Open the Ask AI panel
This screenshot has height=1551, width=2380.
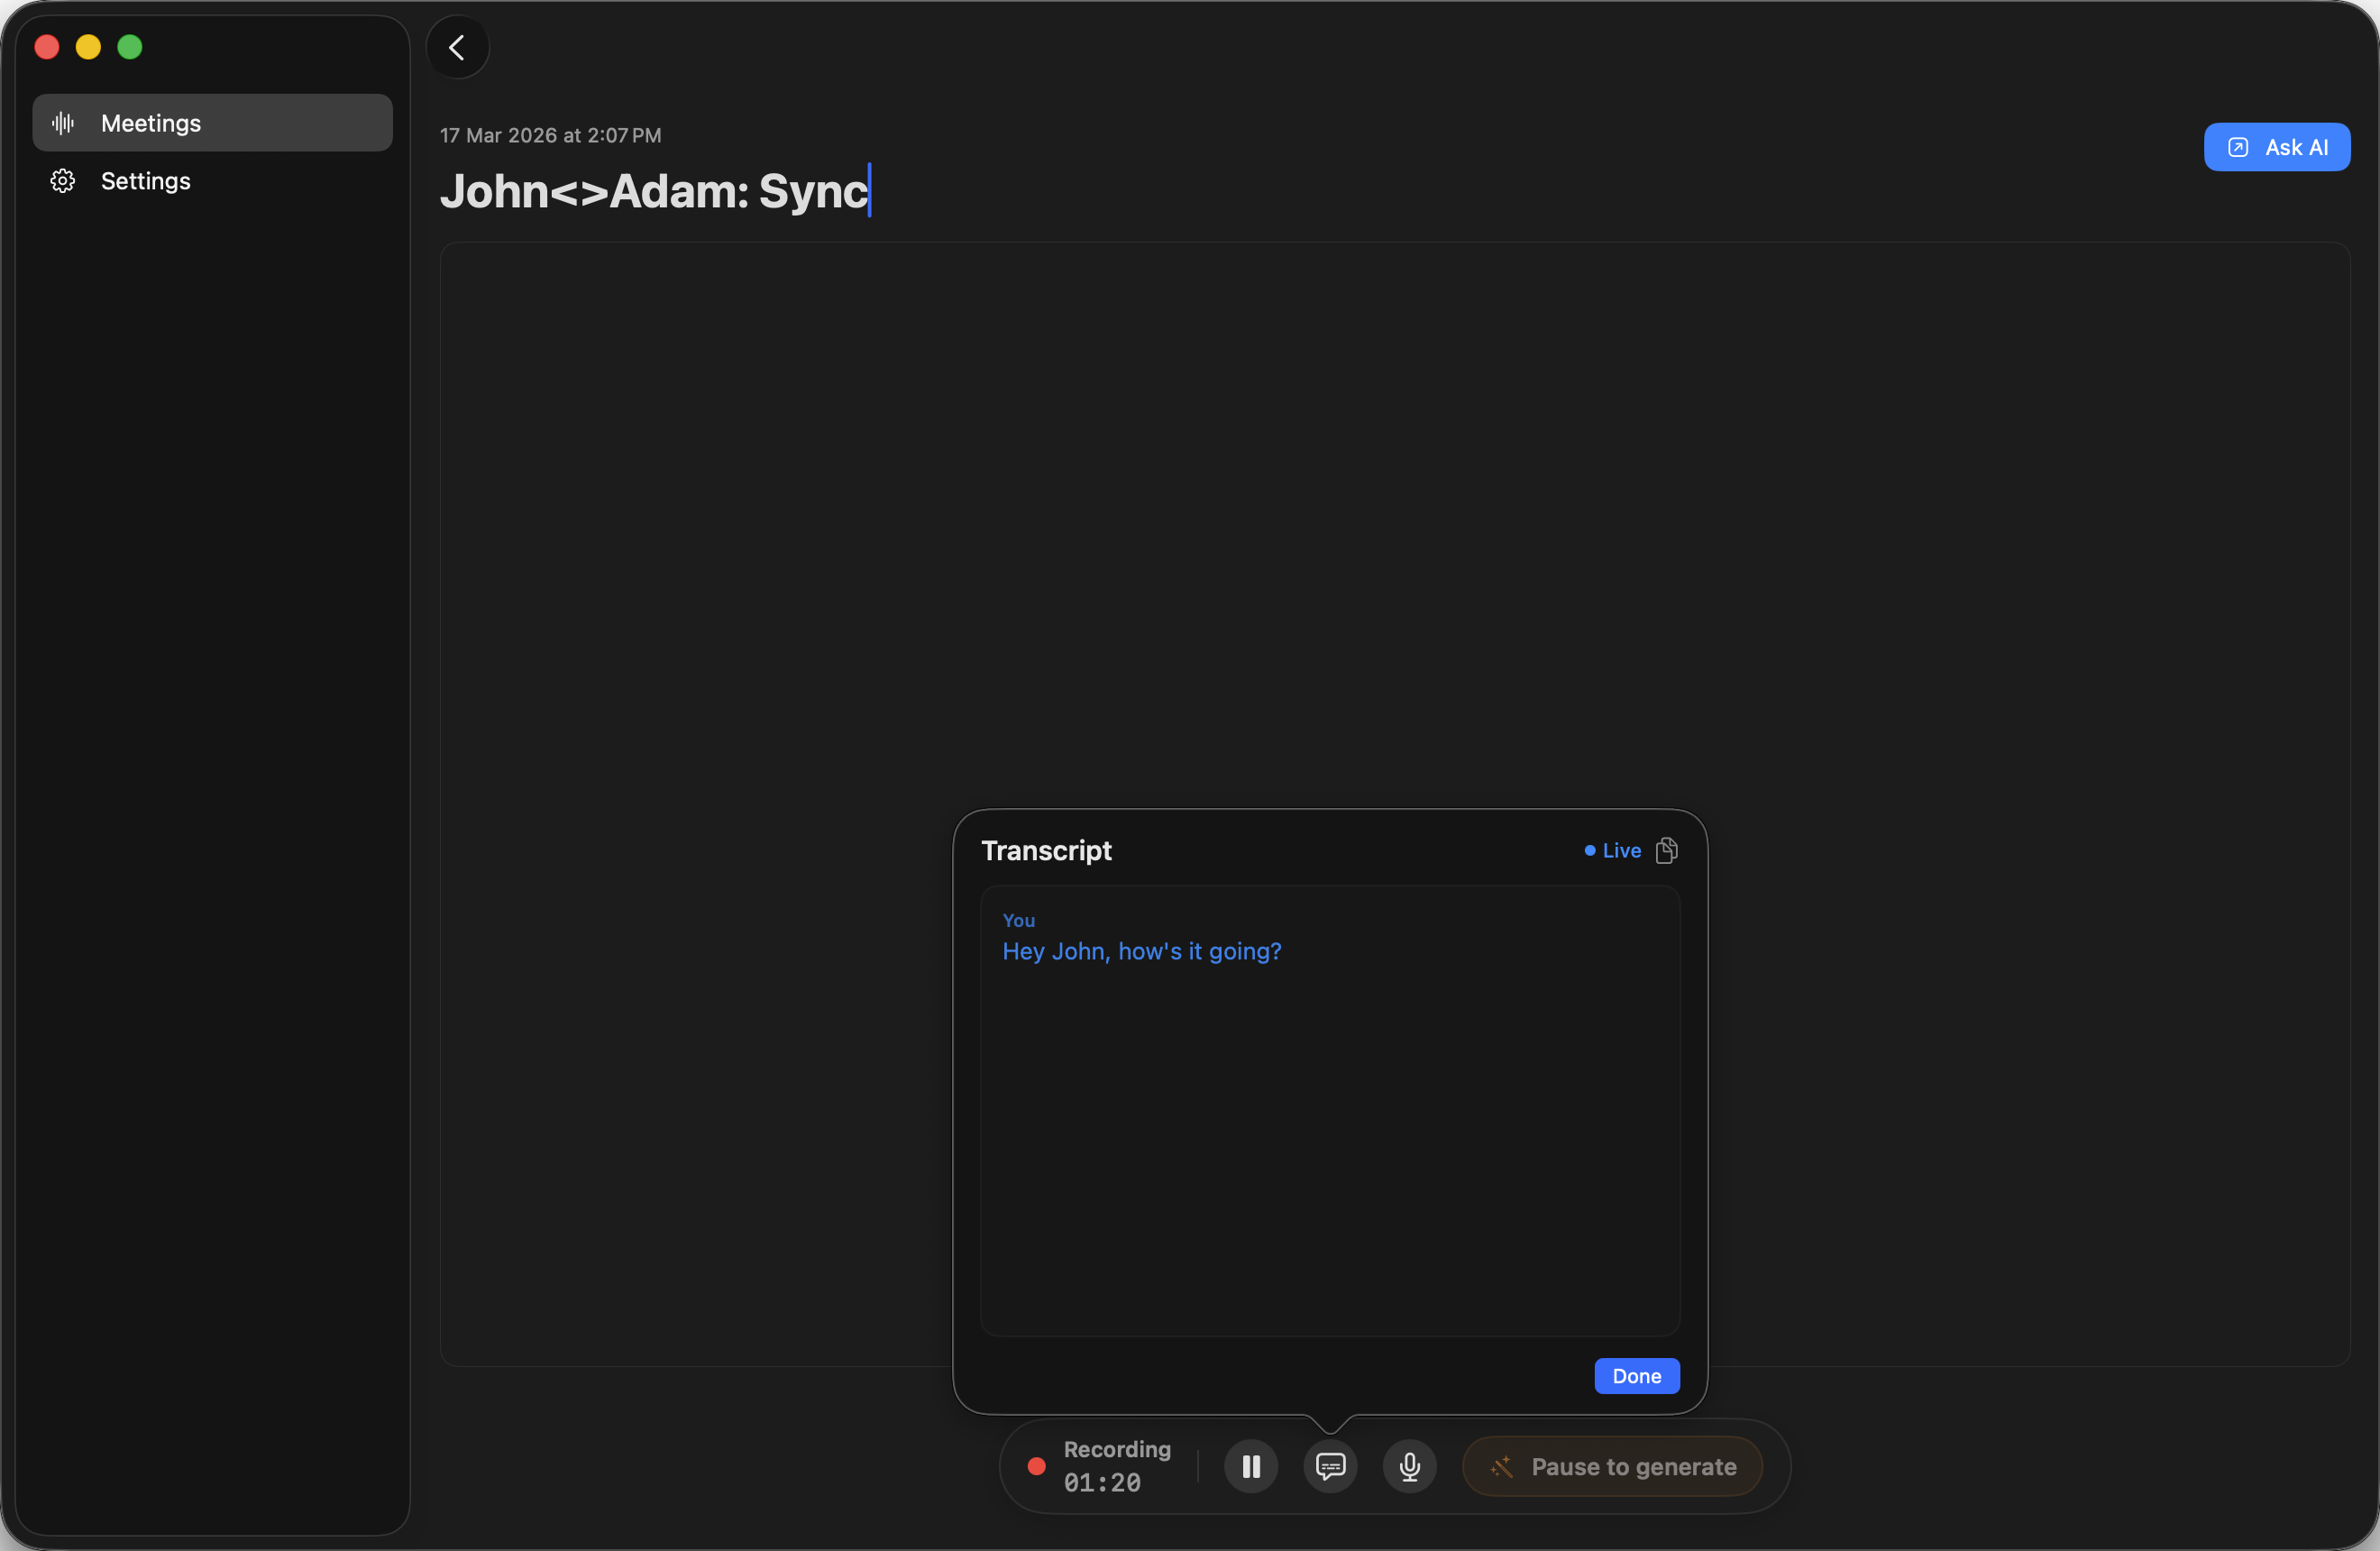click(2277, 146)
